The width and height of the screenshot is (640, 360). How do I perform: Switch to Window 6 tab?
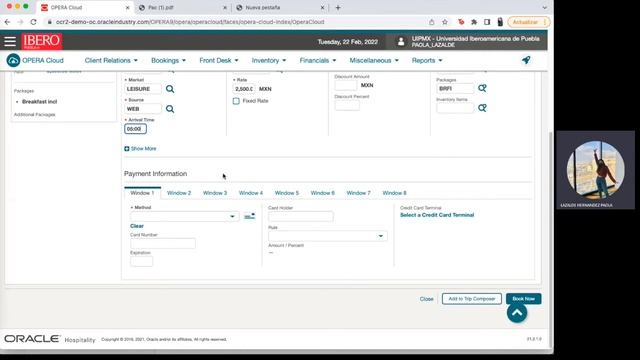tap(322, 193)
